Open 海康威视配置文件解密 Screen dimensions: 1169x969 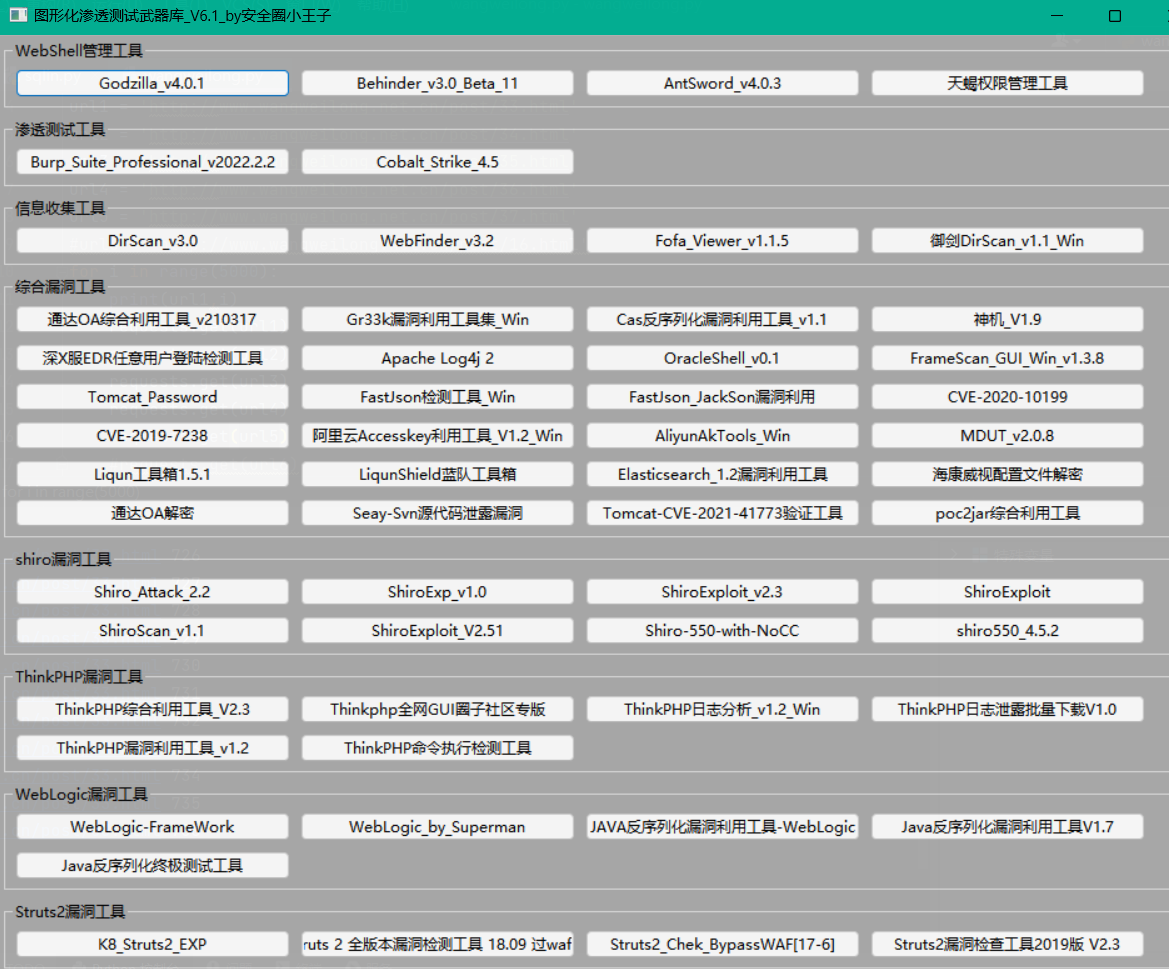[x=1007, y=474]
